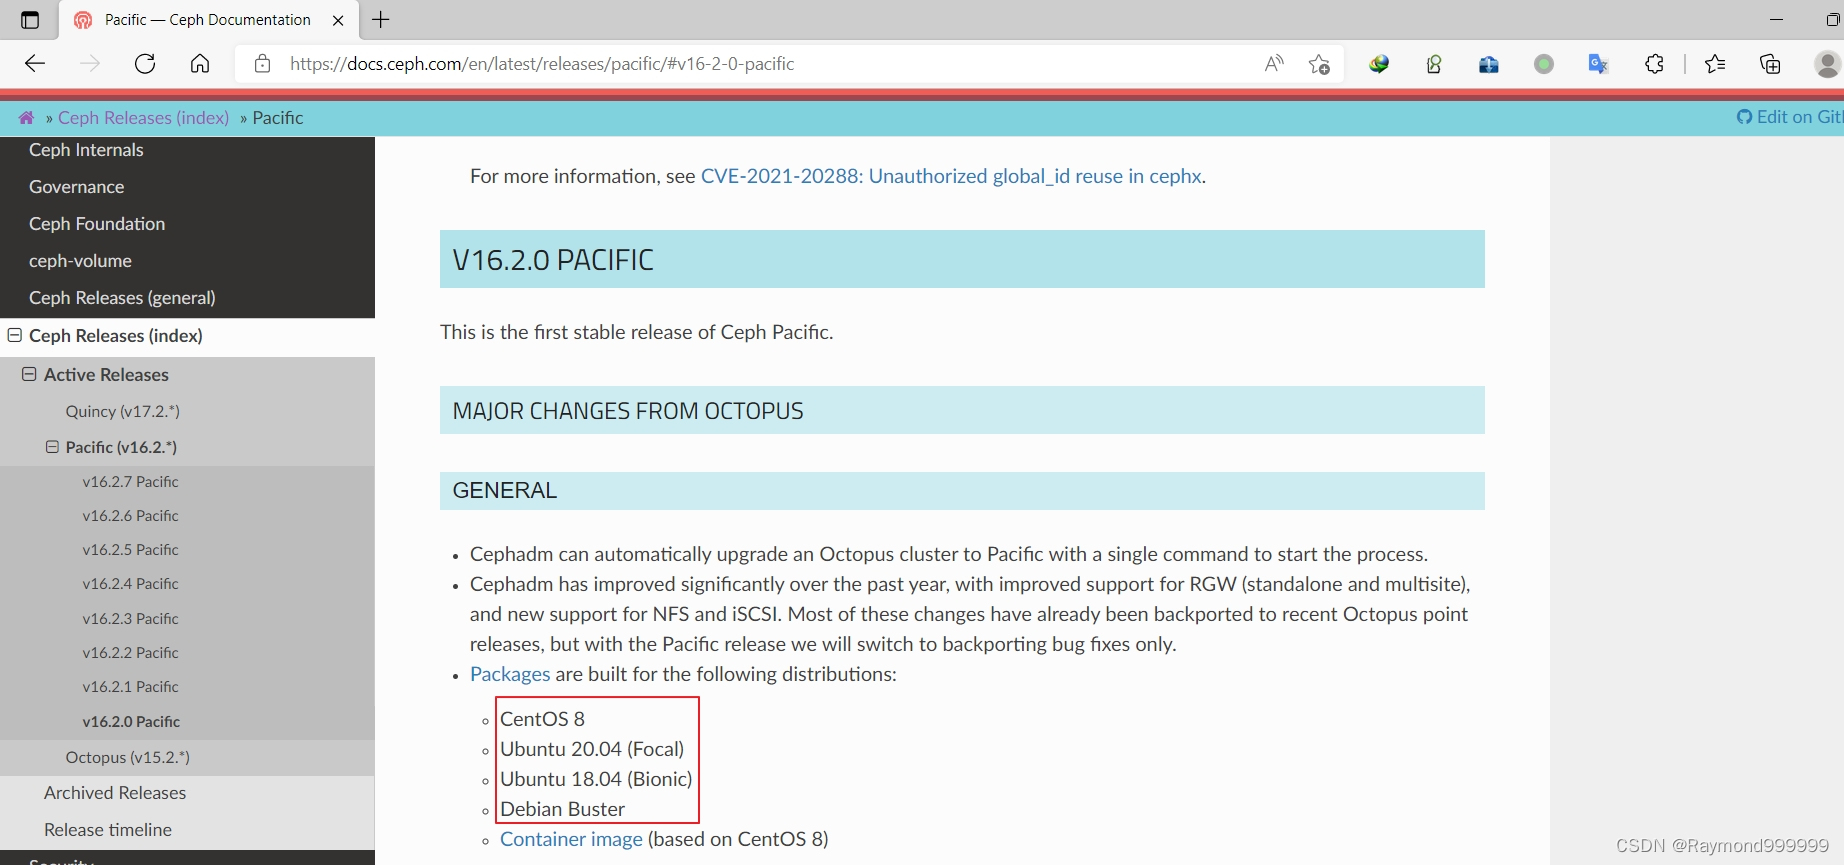Click the V16.2.0 PACIFIC heading
Screen dimensions: 1844x865
(x=553, y=260)
